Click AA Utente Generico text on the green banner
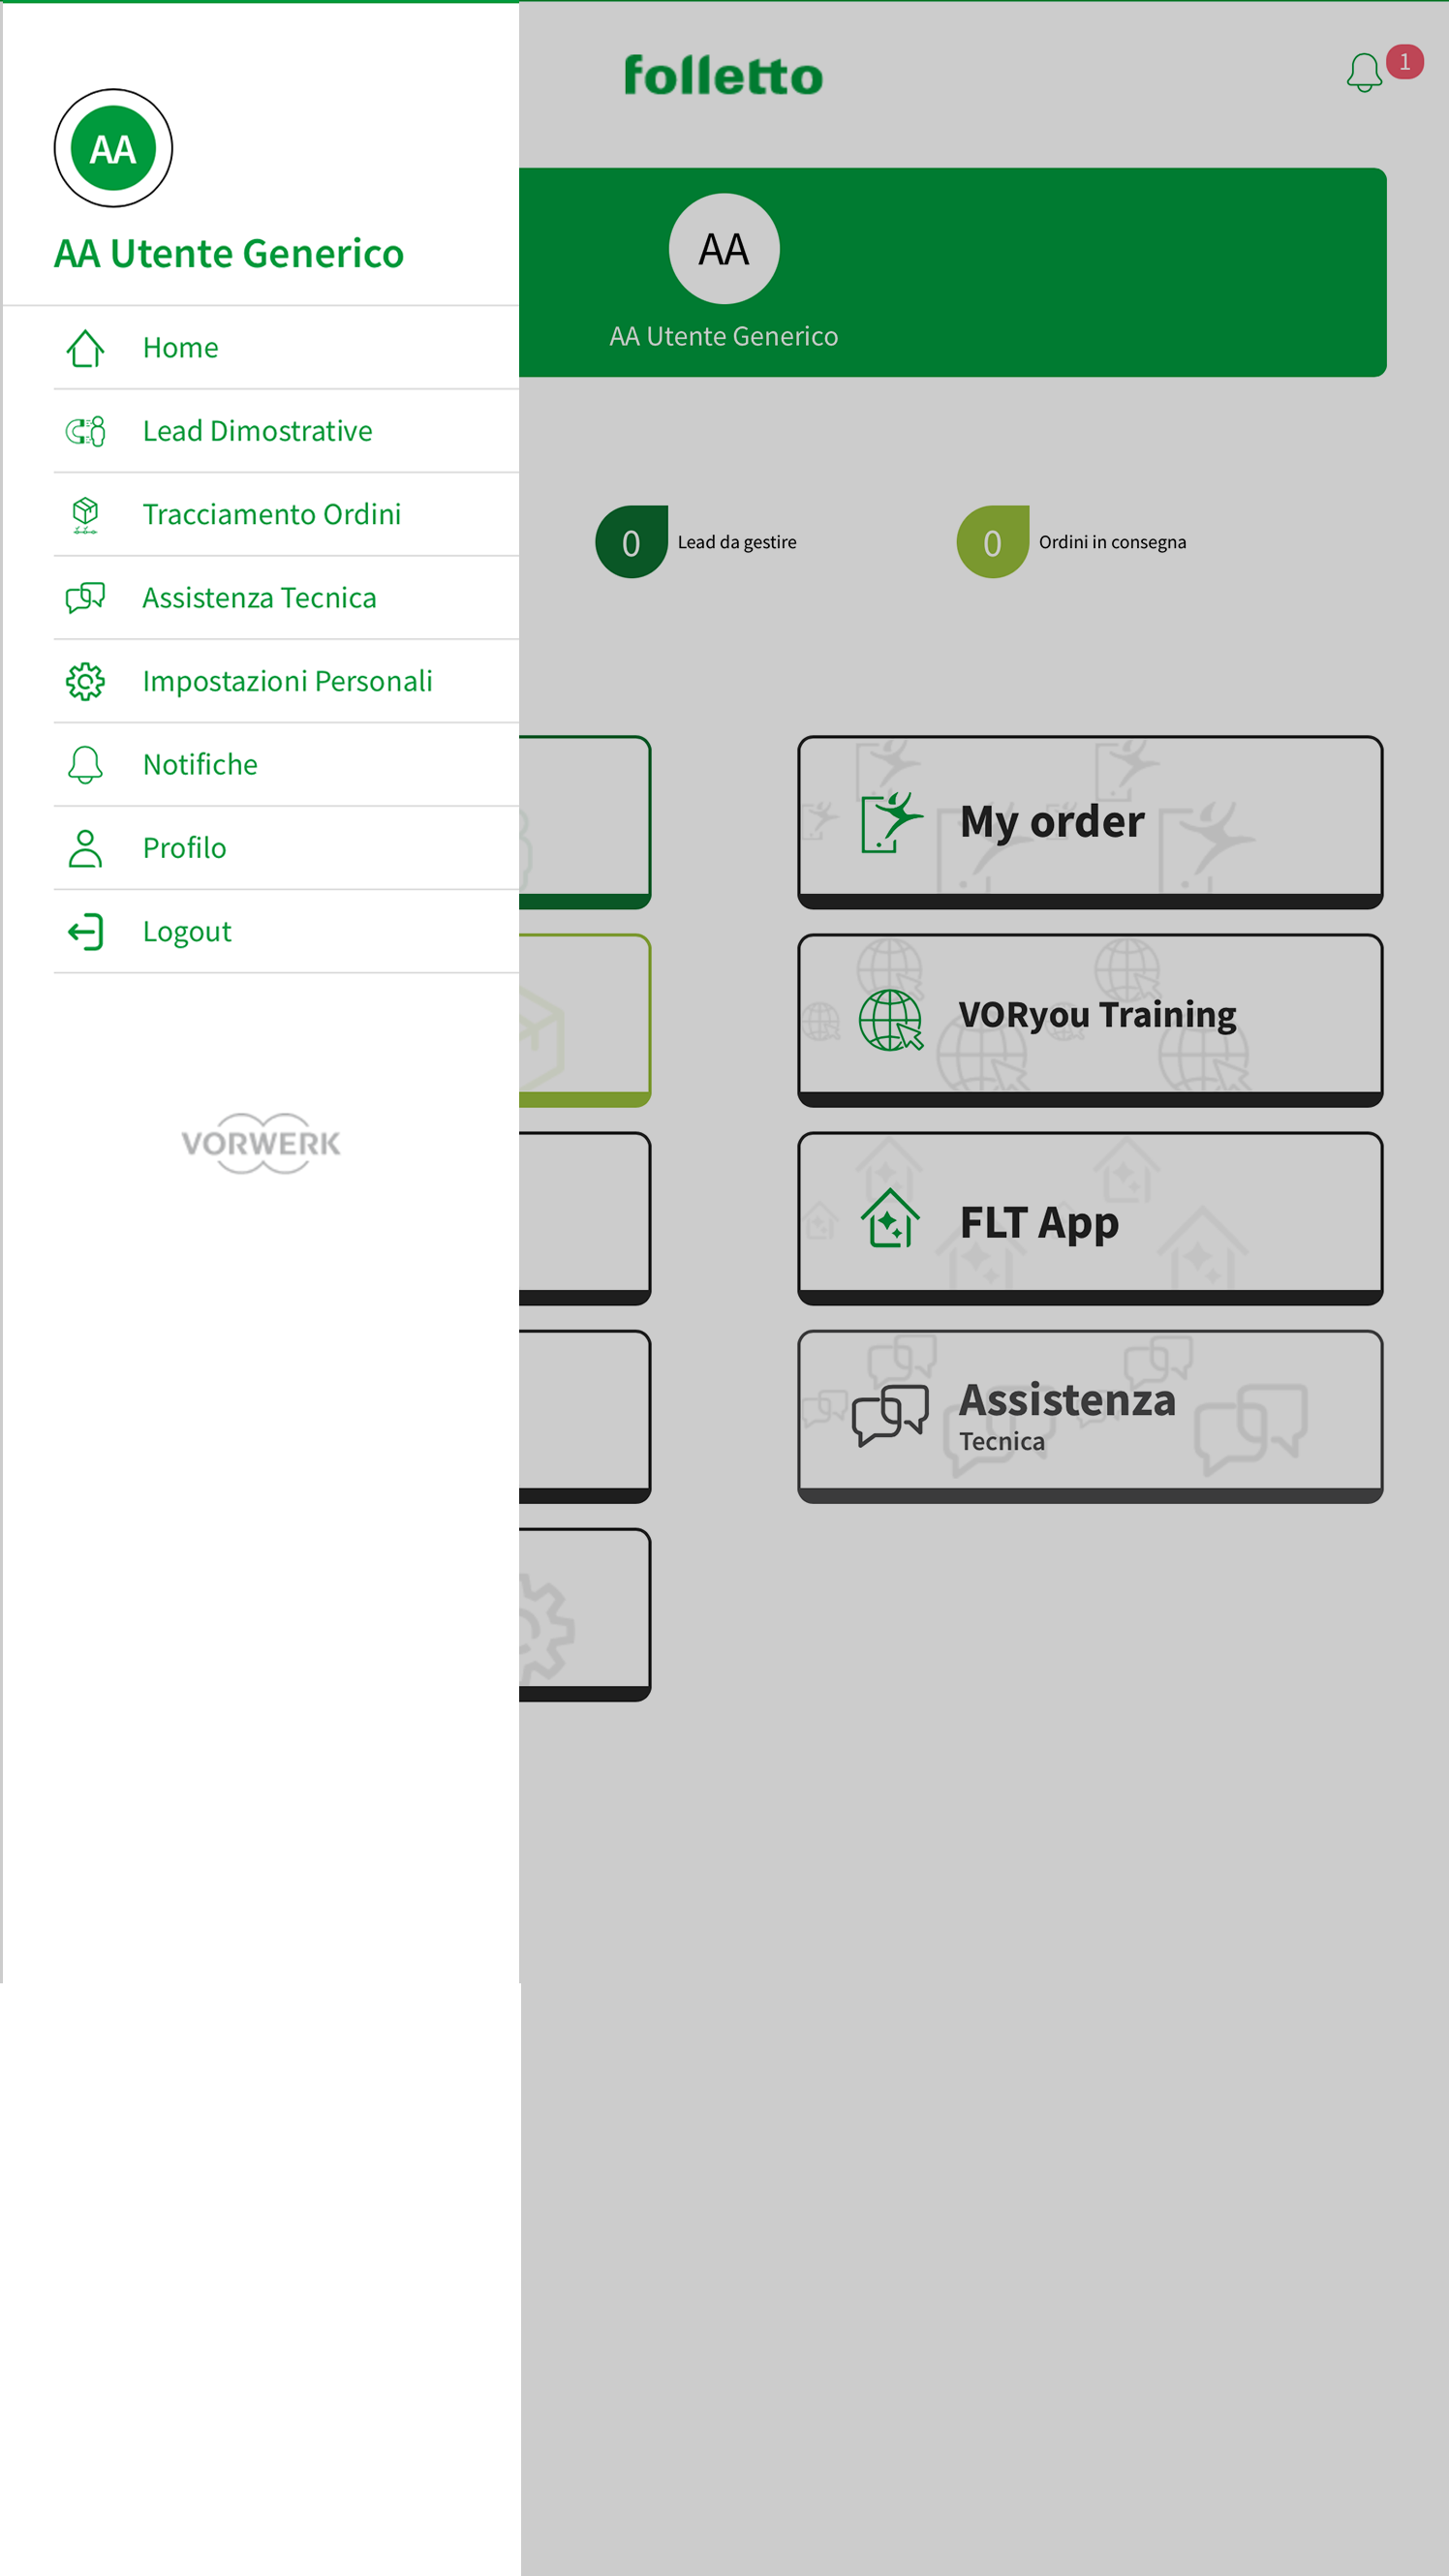 (724, 336)
